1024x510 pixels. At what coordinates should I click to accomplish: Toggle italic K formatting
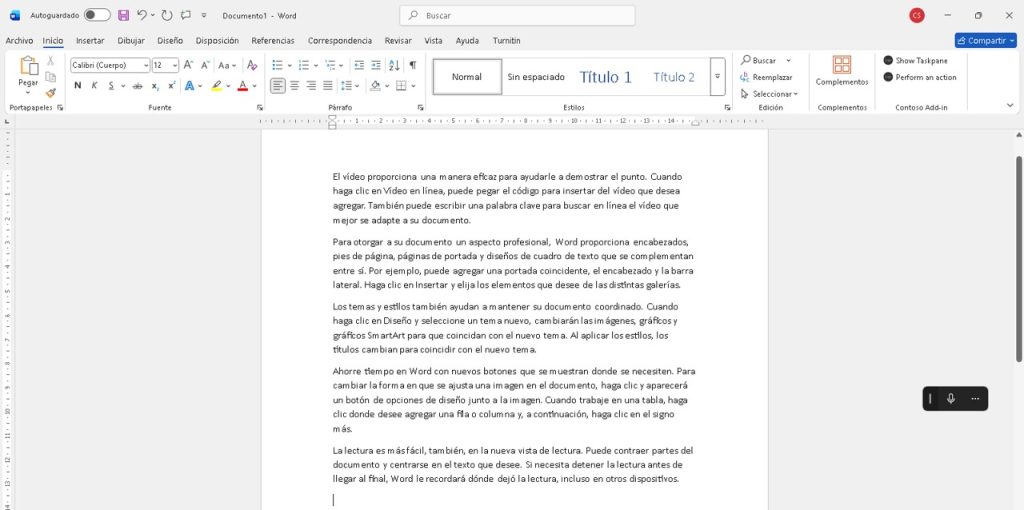(95, 86)
